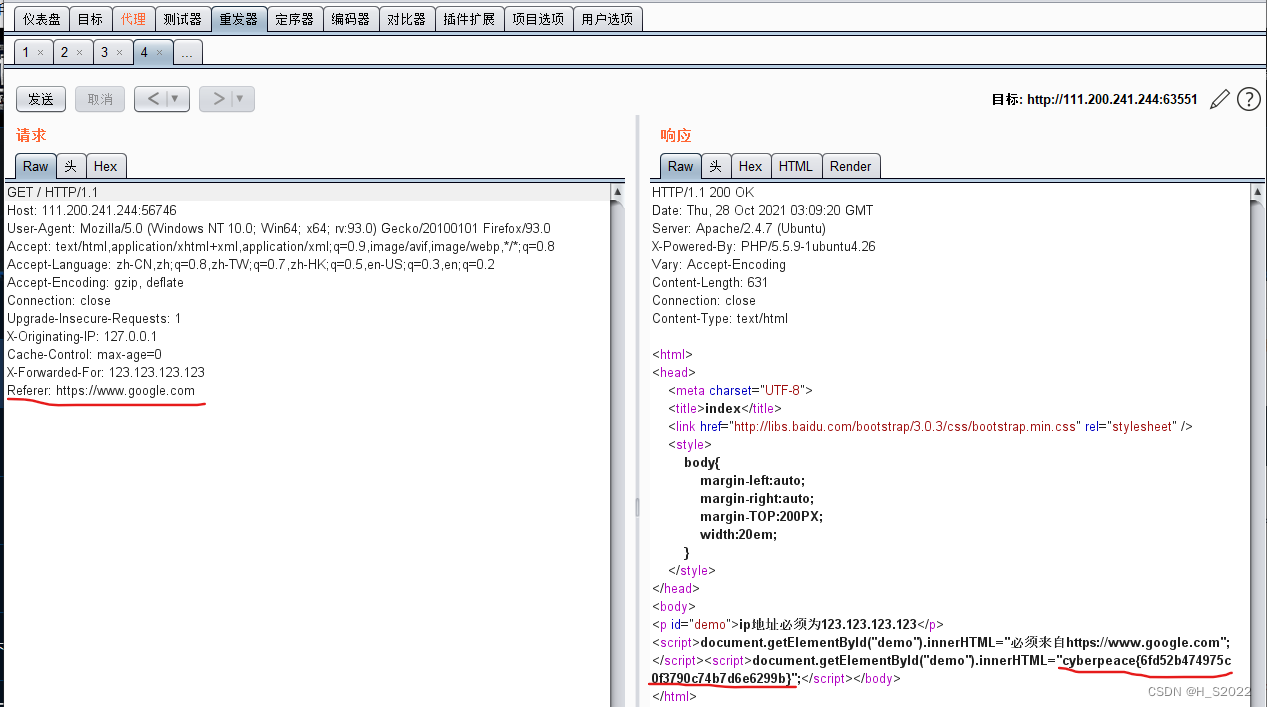Click the bootstrap.min.css link URL text
This screenshot has height=707, width=1267.
[x=906, y=426]
